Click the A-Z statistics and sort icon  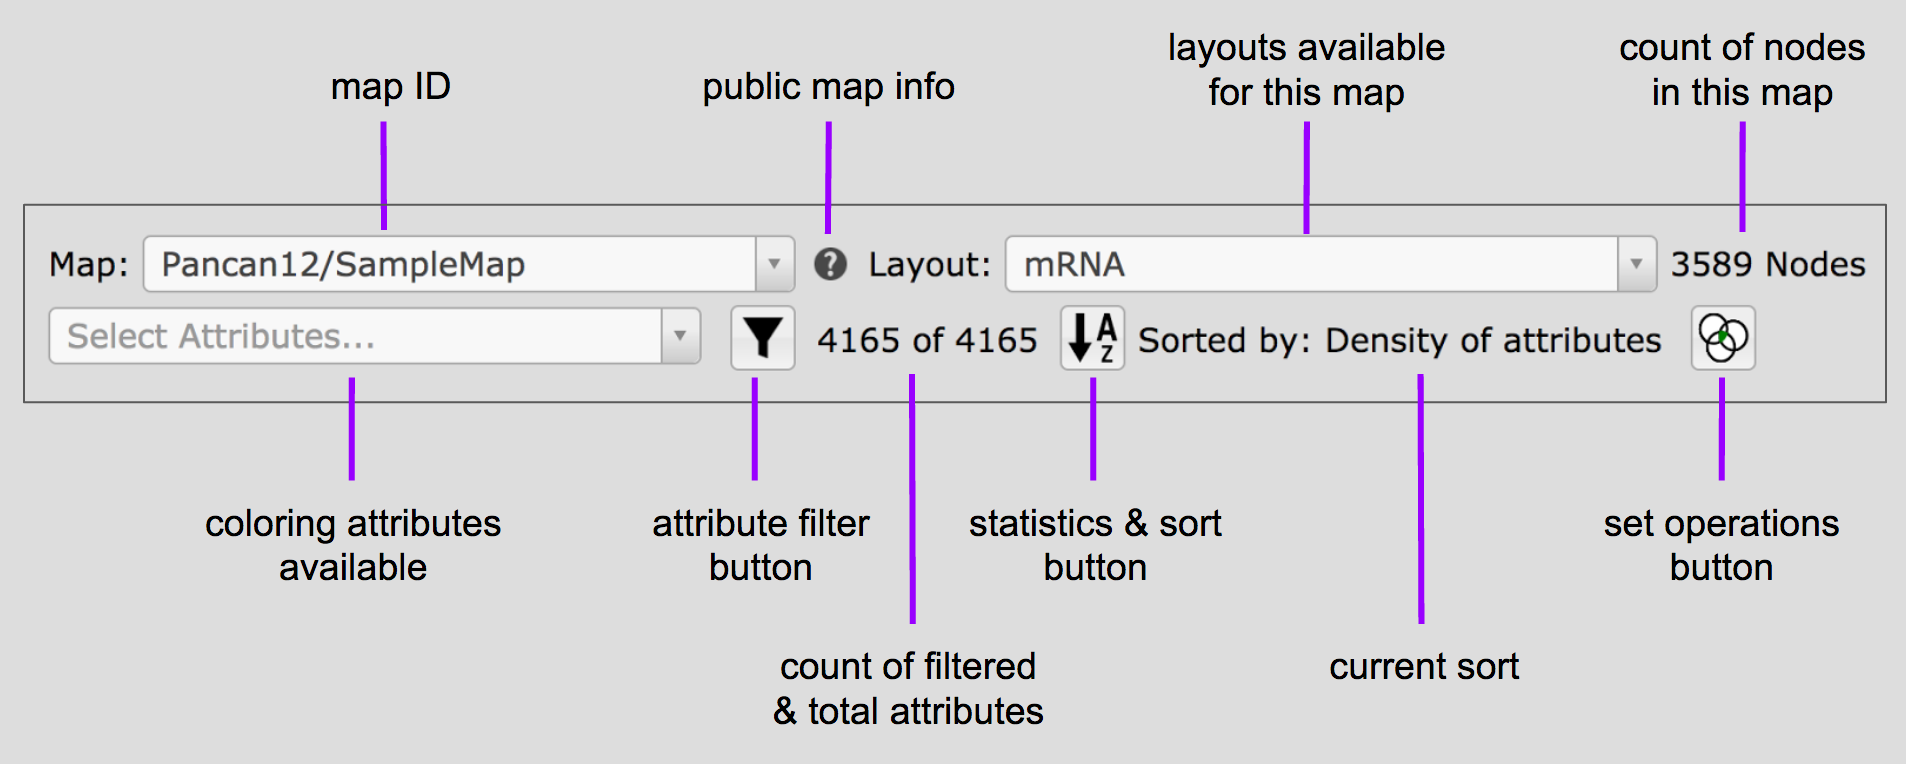(1092, 338)
